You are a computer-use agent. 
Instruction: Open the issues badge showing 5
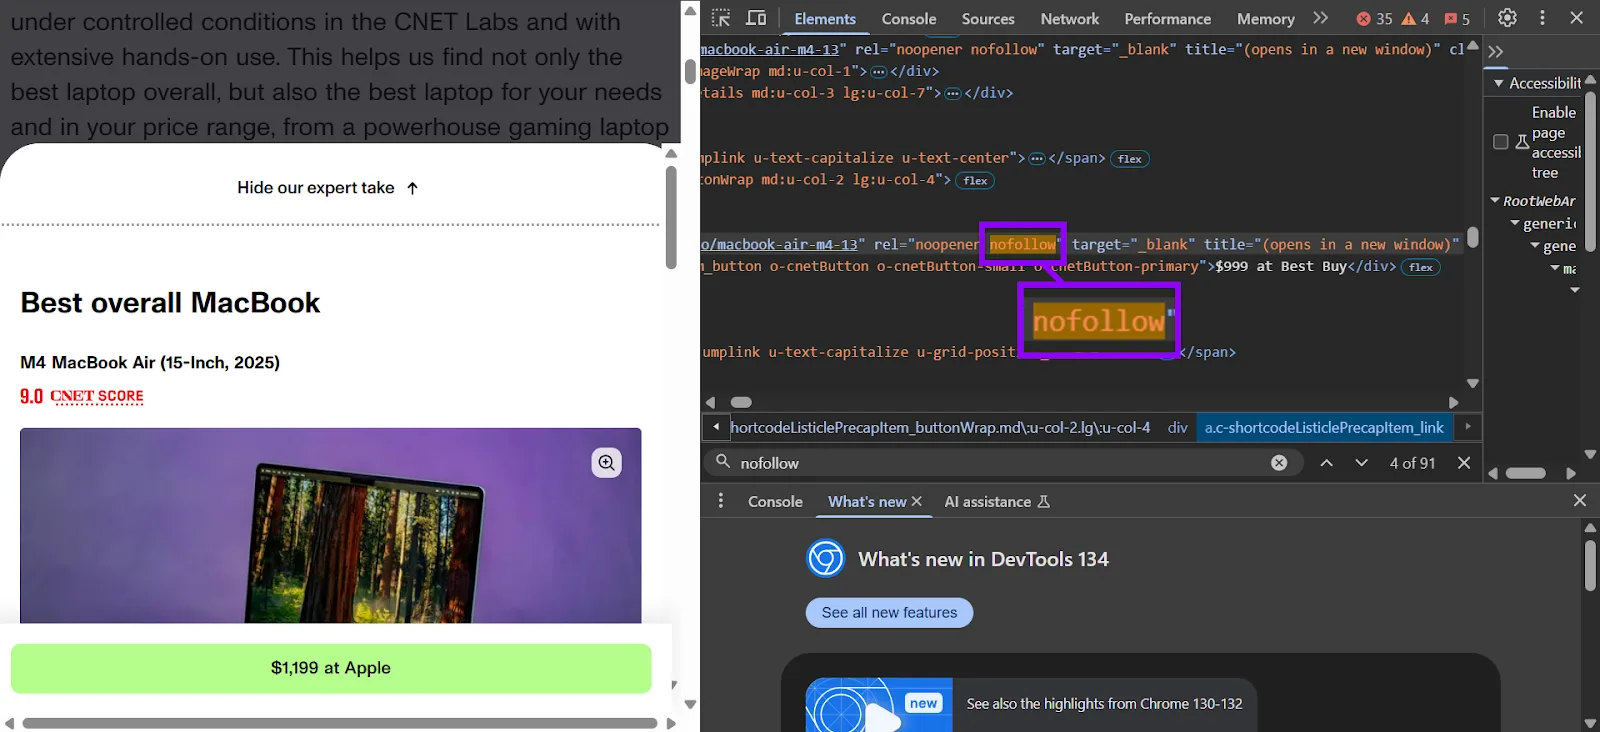1457,19
